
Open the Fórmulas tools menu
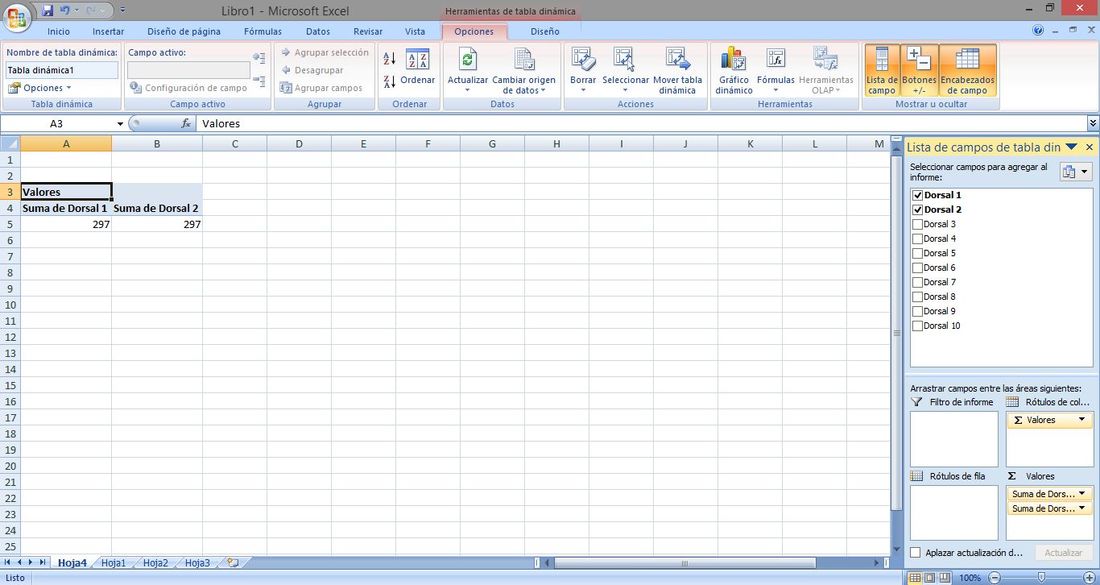pyautogui.click(x=776, y=70)
